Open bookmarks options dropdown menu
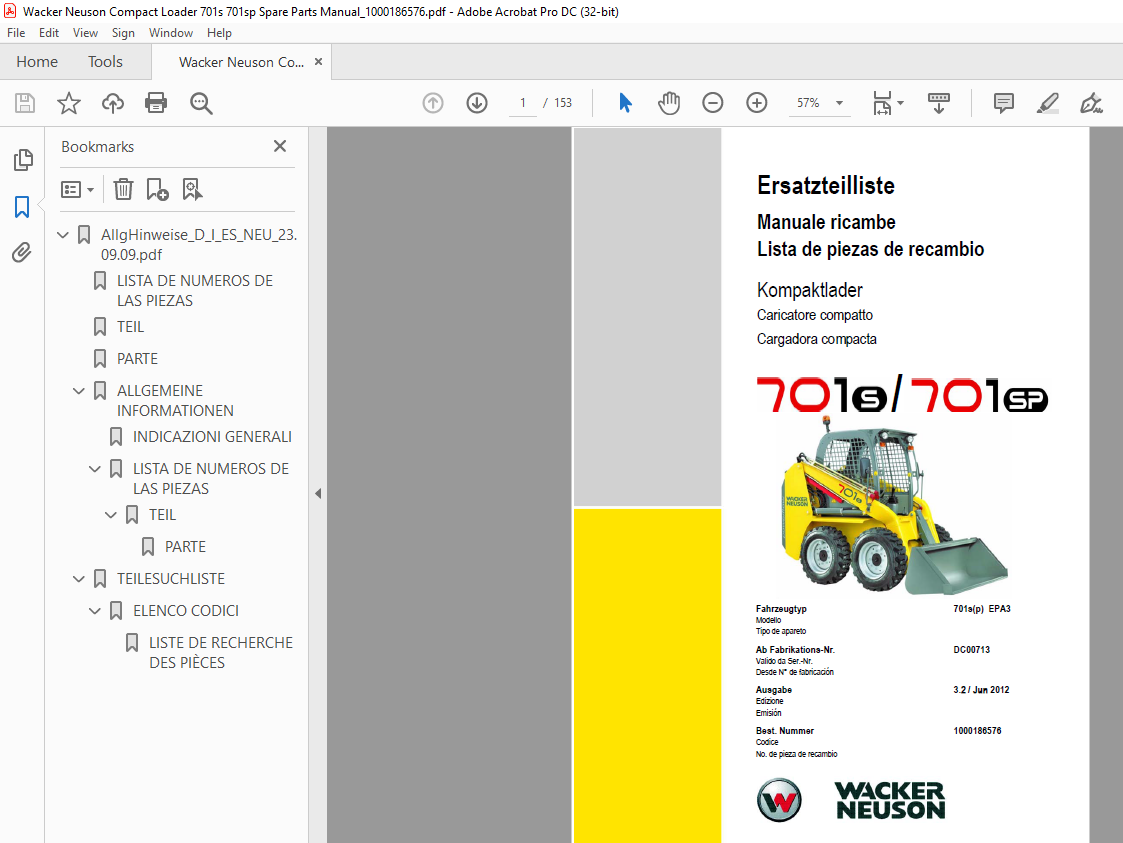The height and width of the screenshot is (843, 1123). (77, 190)
